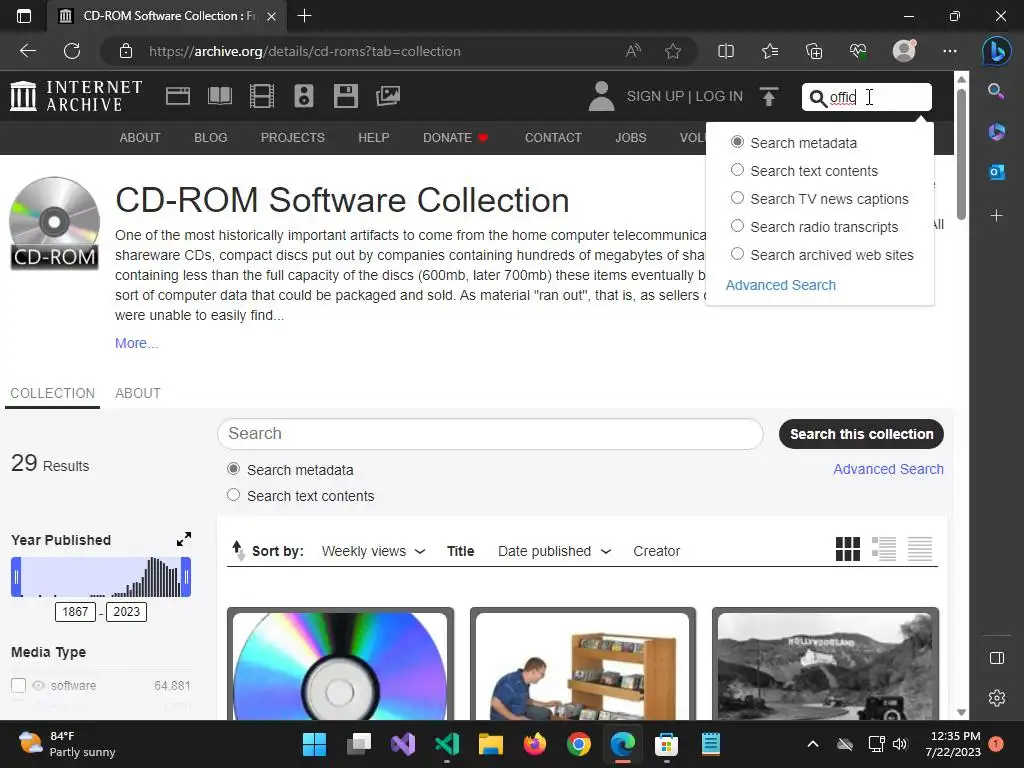The image size is (1024, 768).
Task: Click left handle of year range slider
Action: [16, 577]
